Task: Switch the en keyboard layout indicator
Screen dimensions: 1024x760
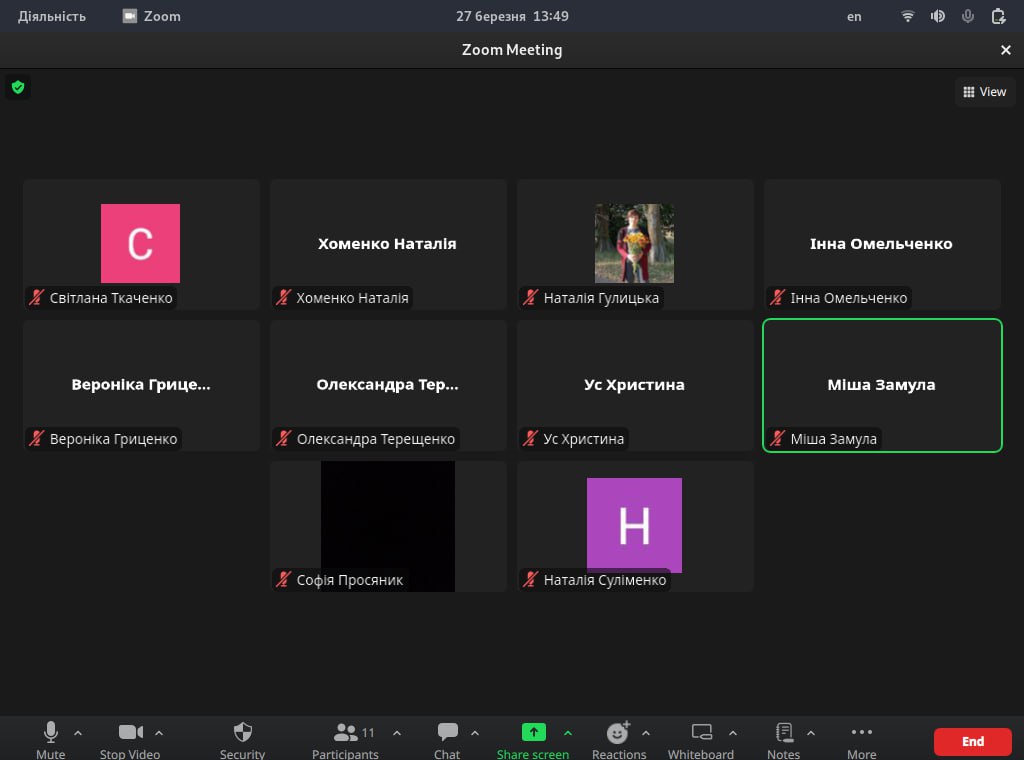Action: tap(854, 17)
